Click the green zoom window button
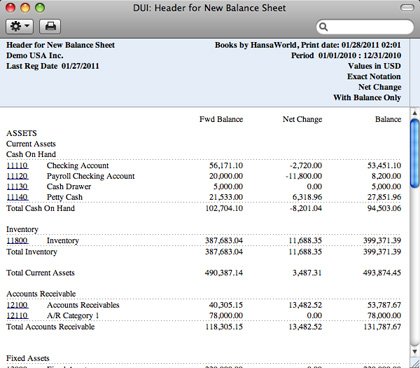This screenshot has width=420, height=368. coord(40,8)
